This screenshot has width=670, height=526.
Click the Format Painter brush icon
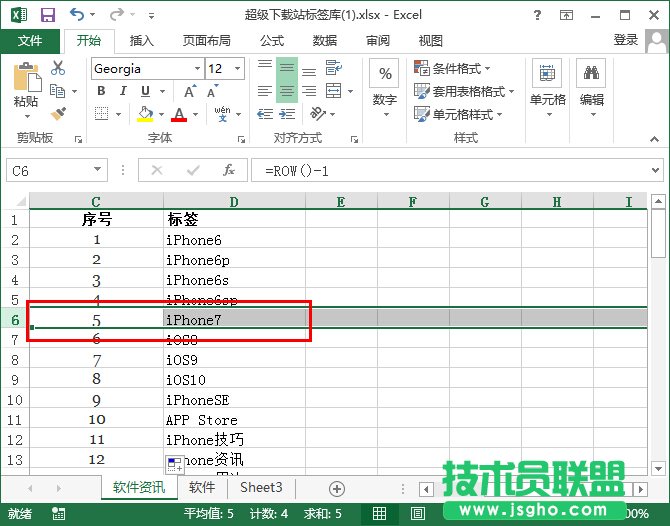click(x=58, y=112)
